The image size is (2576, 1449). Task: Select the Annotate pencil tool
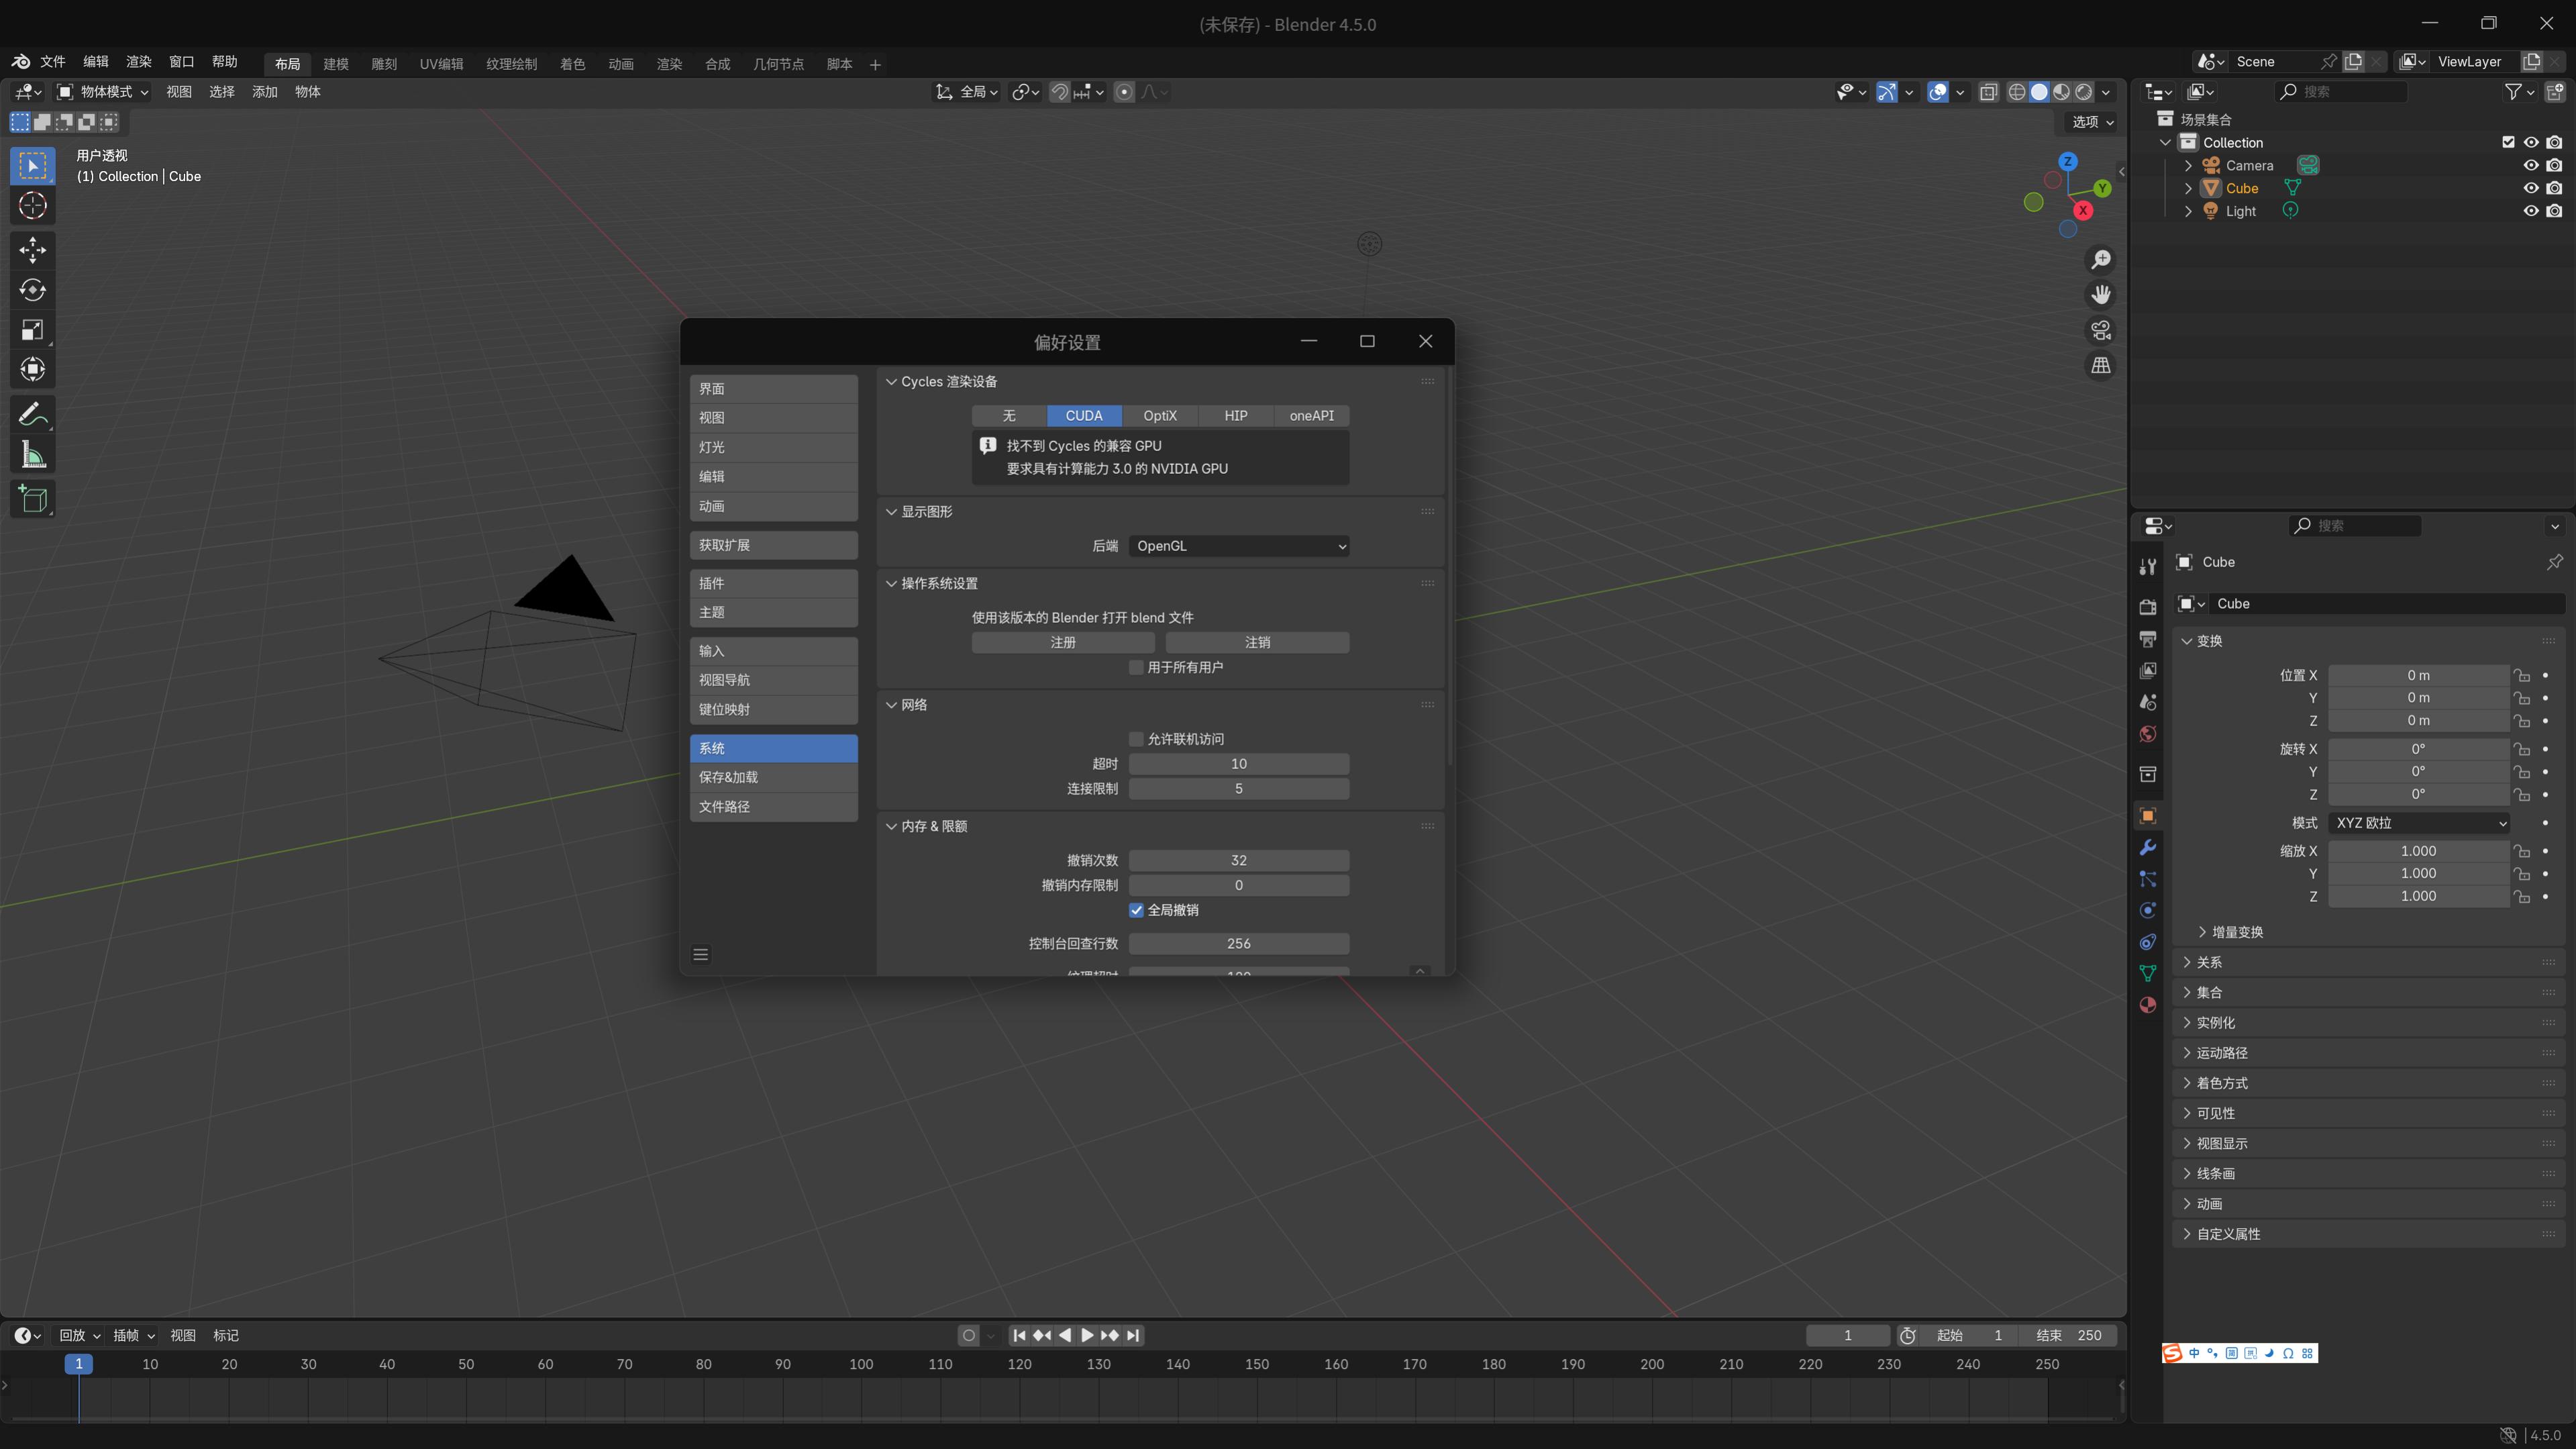coord(32,414)
